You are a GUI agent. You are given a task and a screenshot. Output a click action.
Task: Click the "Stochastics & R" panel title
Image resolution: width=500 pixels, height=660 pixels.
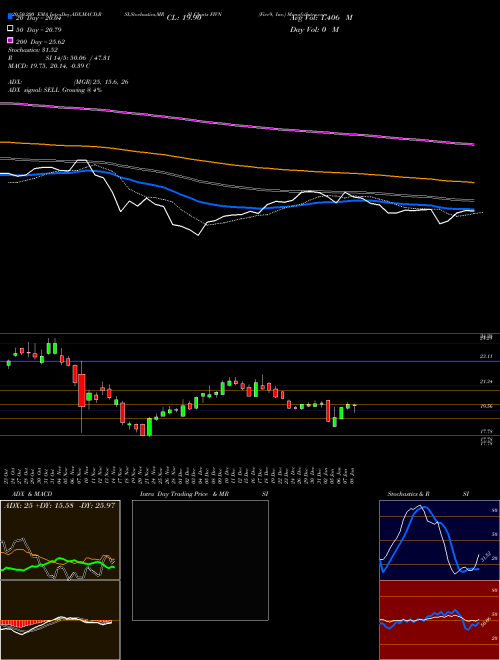tap(408, 494)
